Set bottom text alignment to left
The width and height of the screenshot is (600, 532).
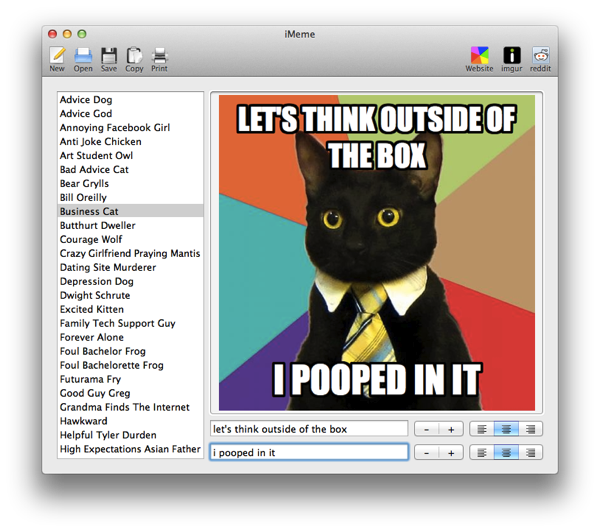481,453
